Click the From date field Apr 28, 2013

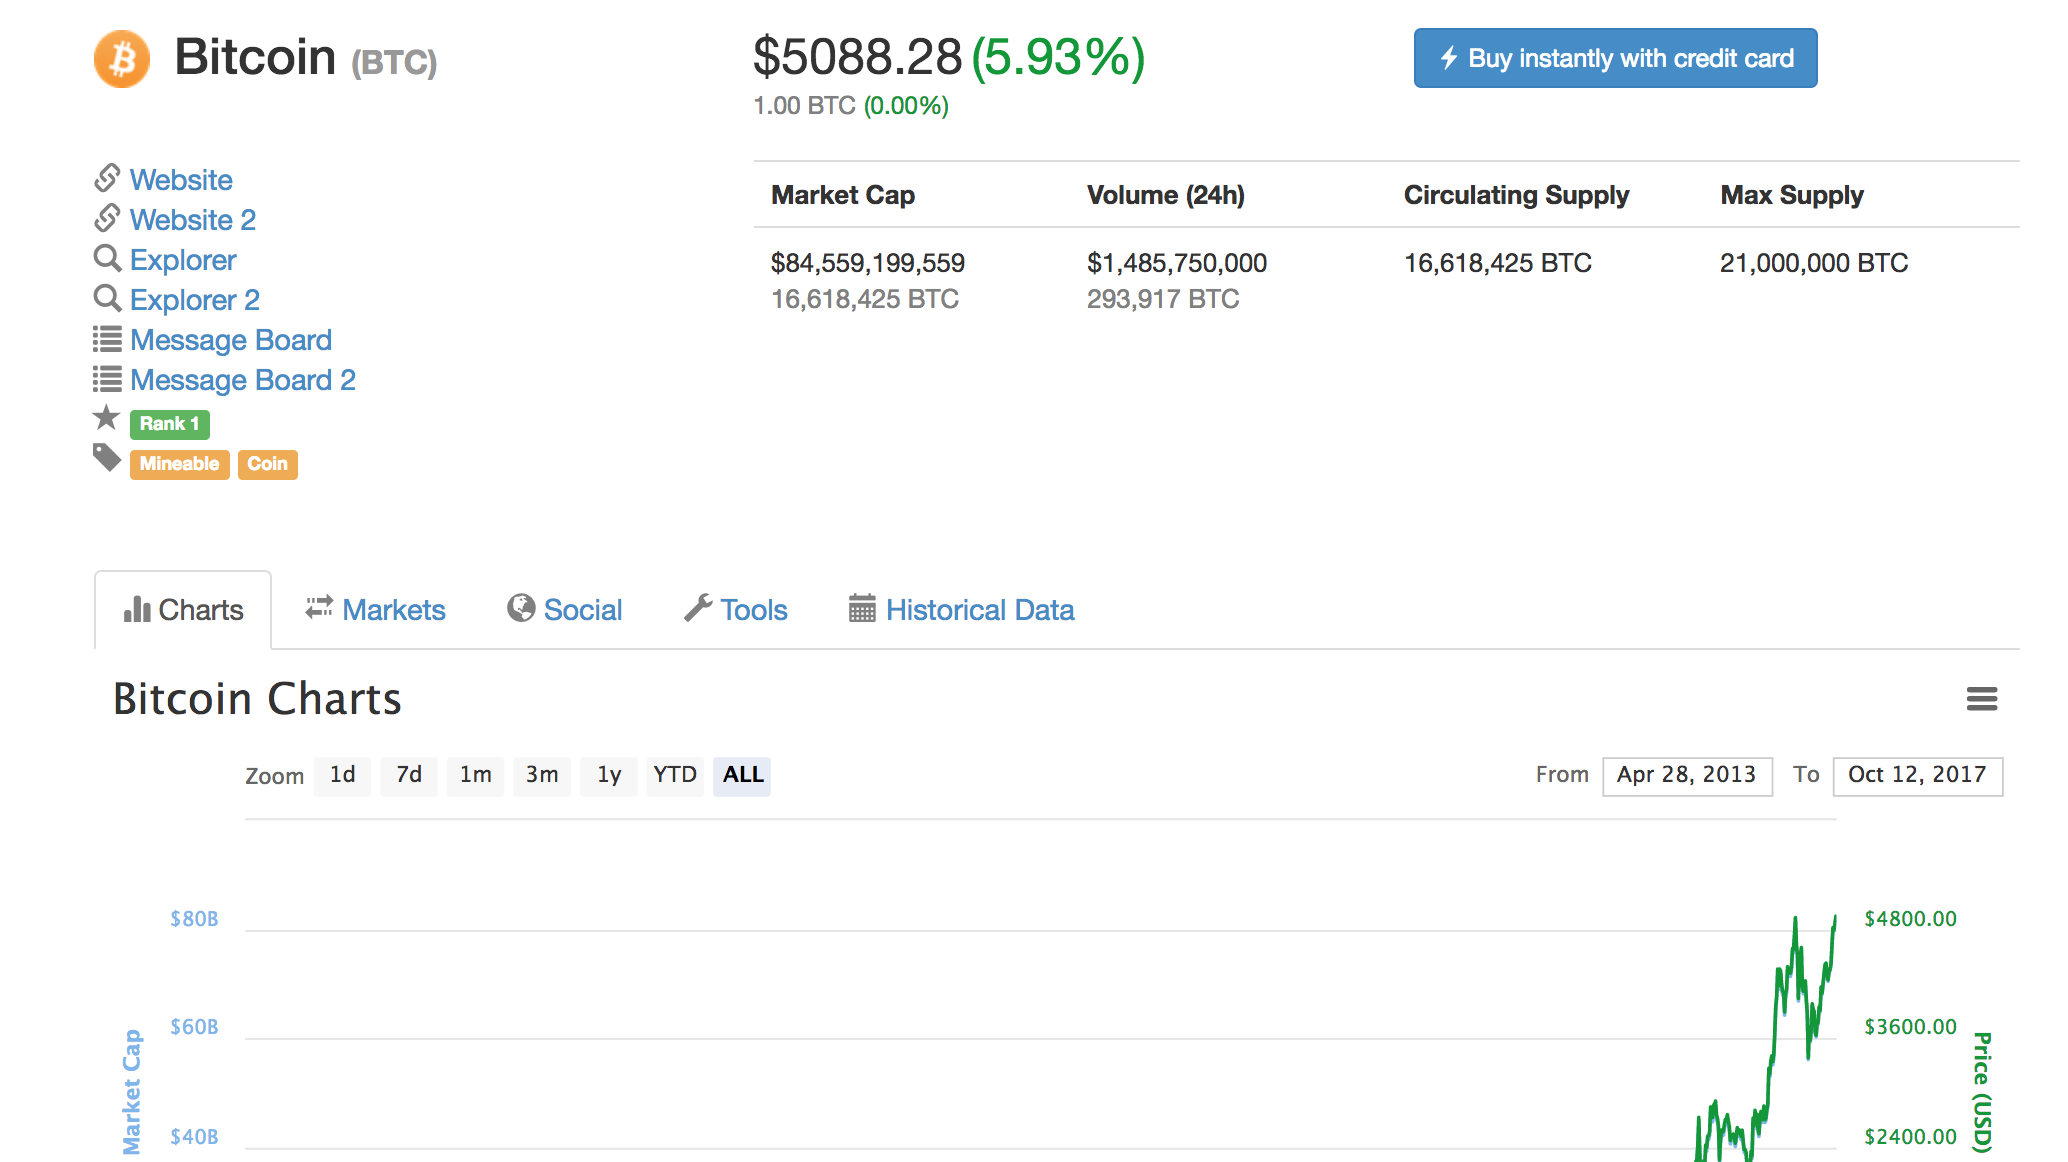(1687, 776)
